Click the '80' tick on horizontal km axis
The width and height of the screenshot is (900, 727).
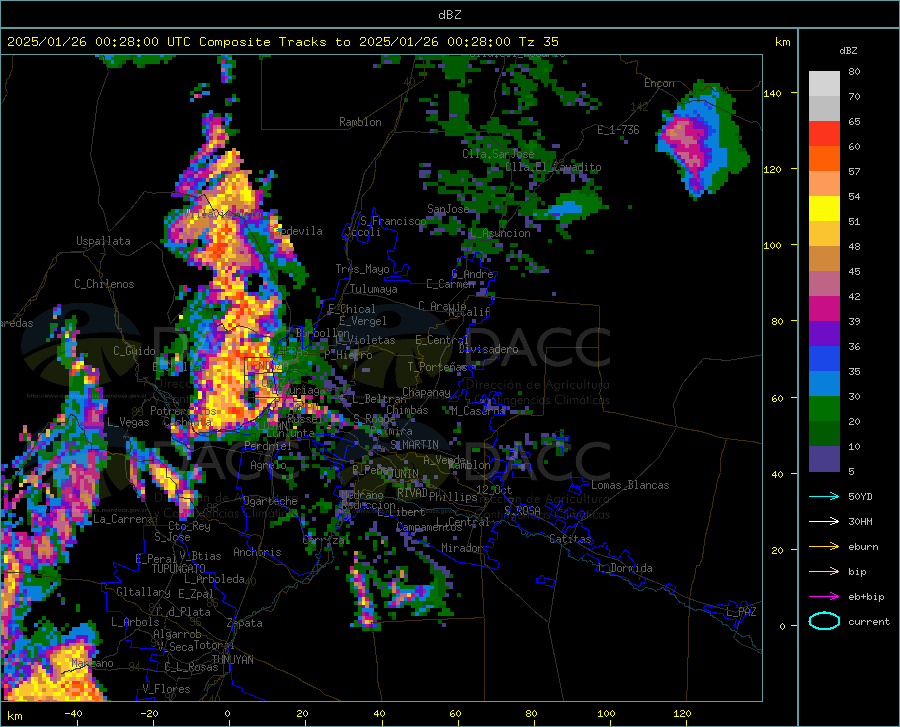coord(531,713)
